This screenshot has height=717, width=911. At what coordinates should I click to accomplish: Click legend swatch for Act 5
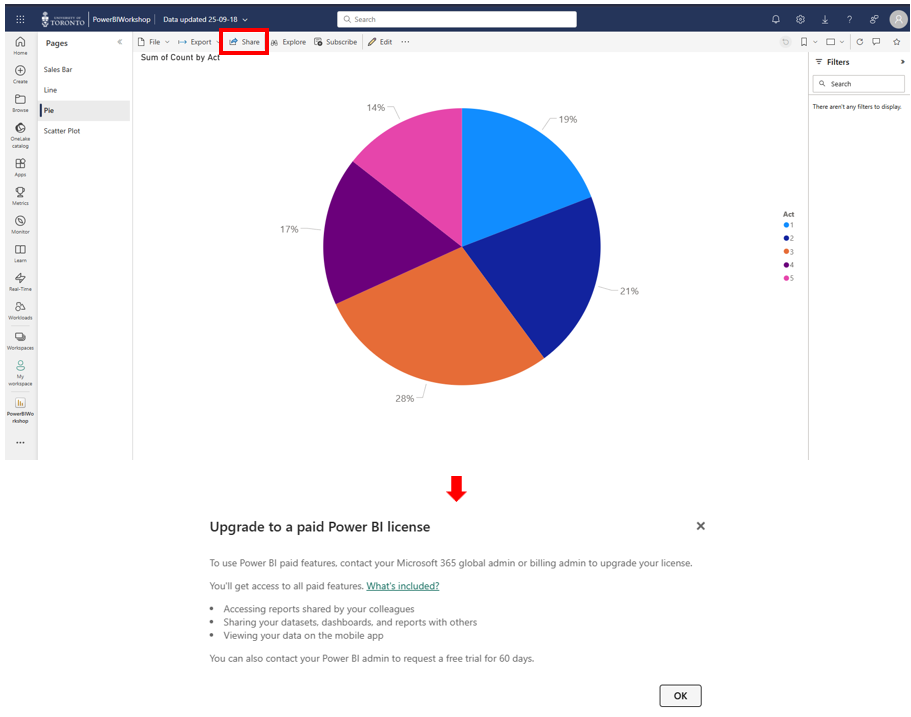786,278
